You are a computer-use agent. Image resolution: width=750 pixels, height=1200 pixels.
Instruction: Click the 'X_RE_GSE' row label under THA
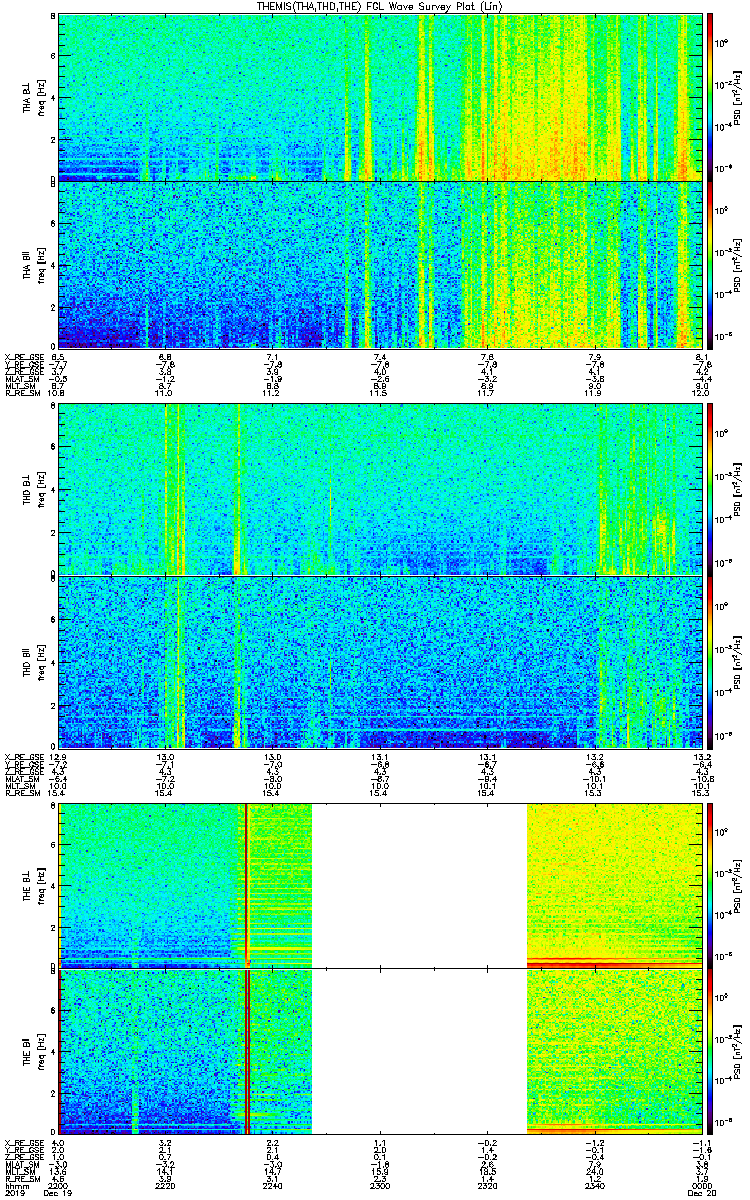point(23,357)
